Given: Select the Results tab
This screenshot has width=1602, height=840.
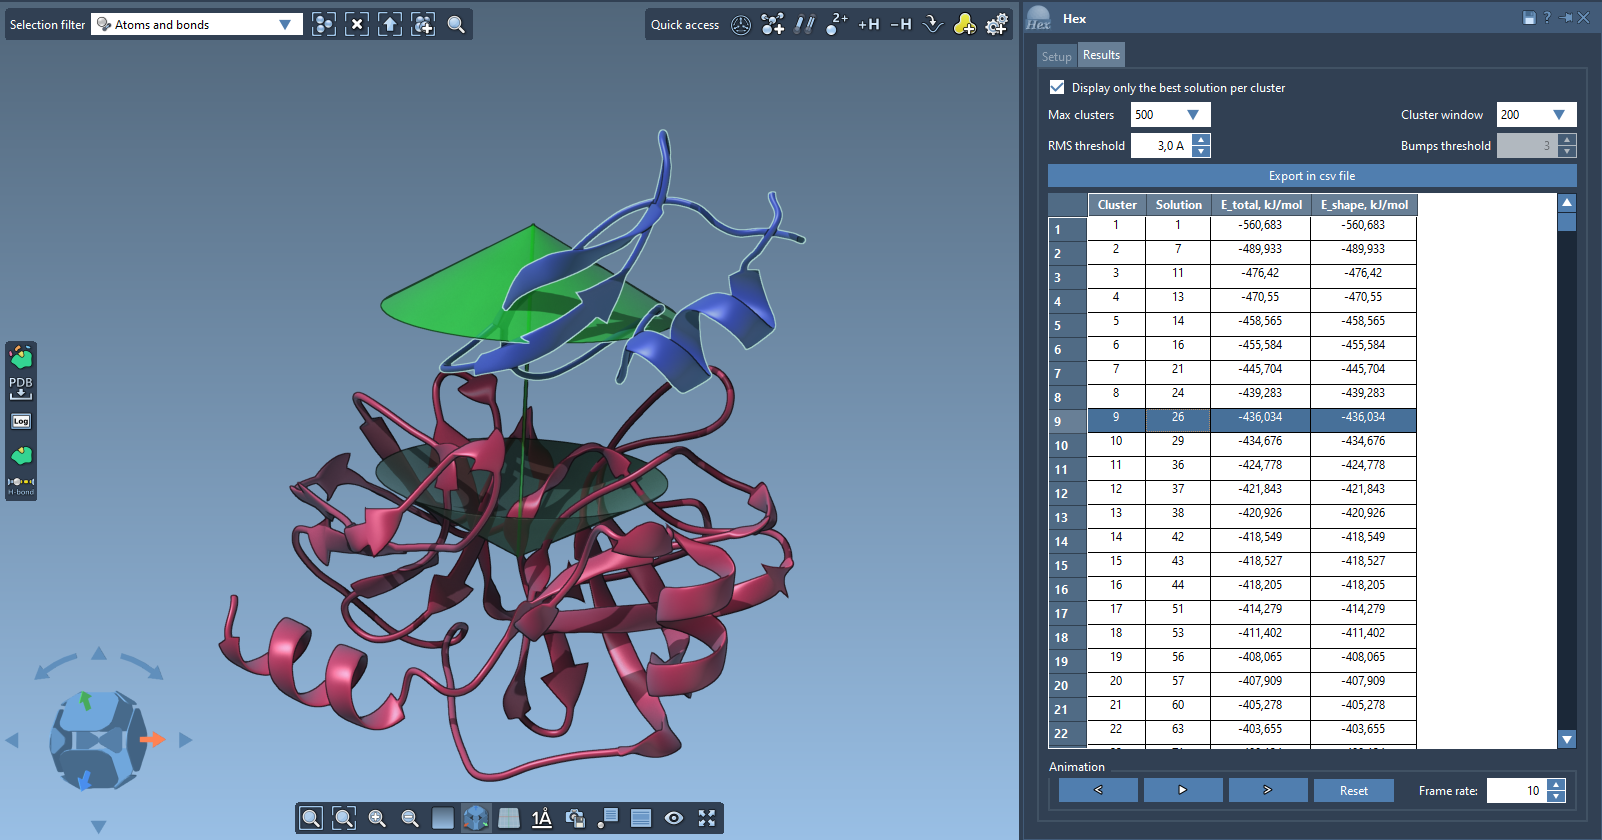Looking at the screenshot, I should coord(1101,55).
